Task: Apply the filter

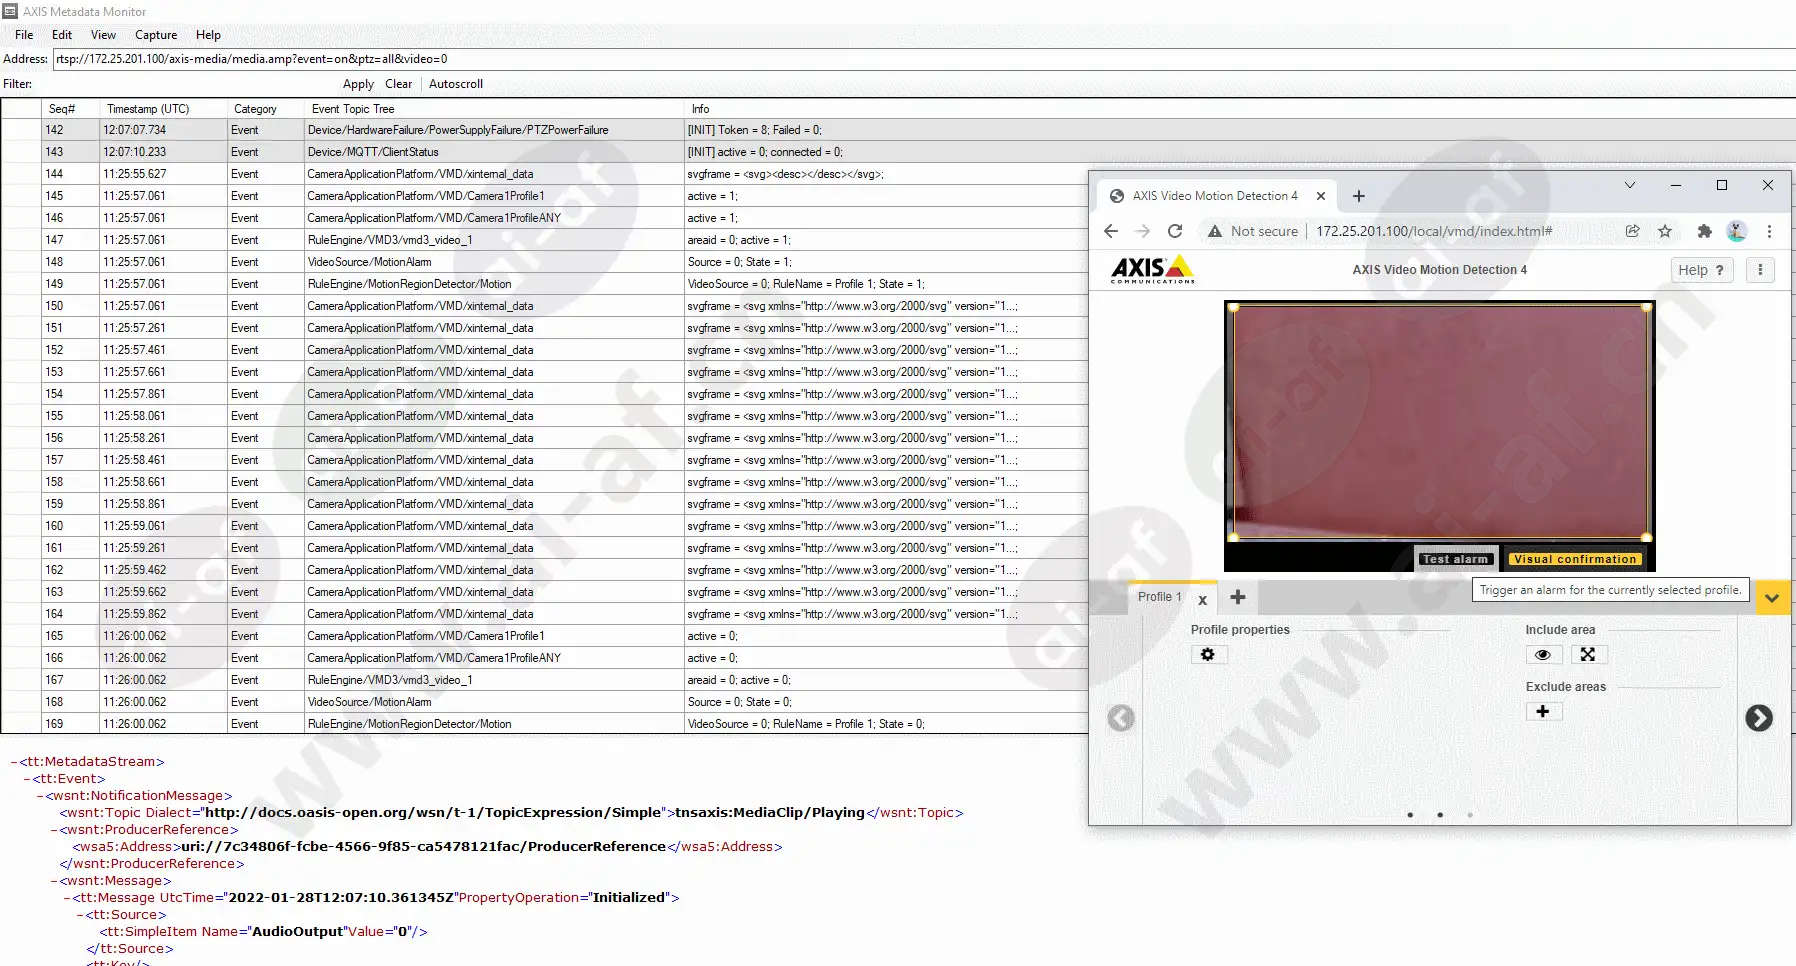Action: tap(358, 84)
